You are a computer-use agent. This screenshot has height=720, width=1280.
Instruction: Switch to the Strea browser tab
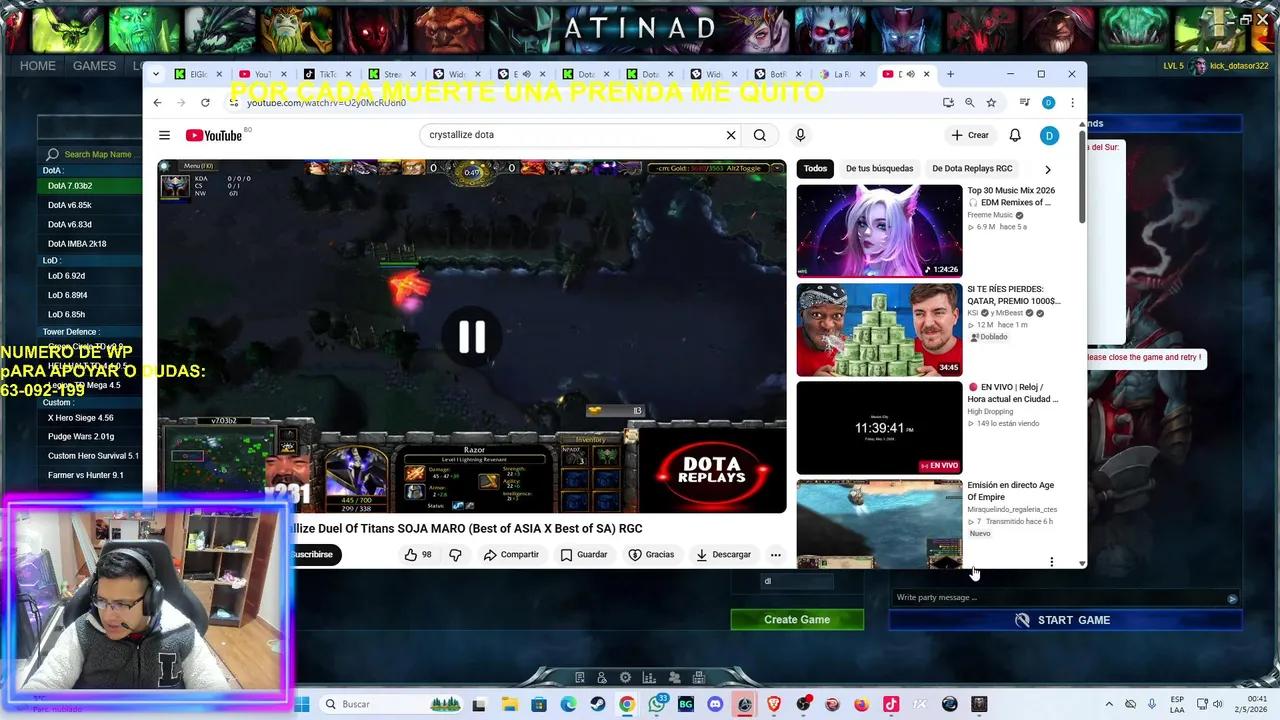[389, 74]
